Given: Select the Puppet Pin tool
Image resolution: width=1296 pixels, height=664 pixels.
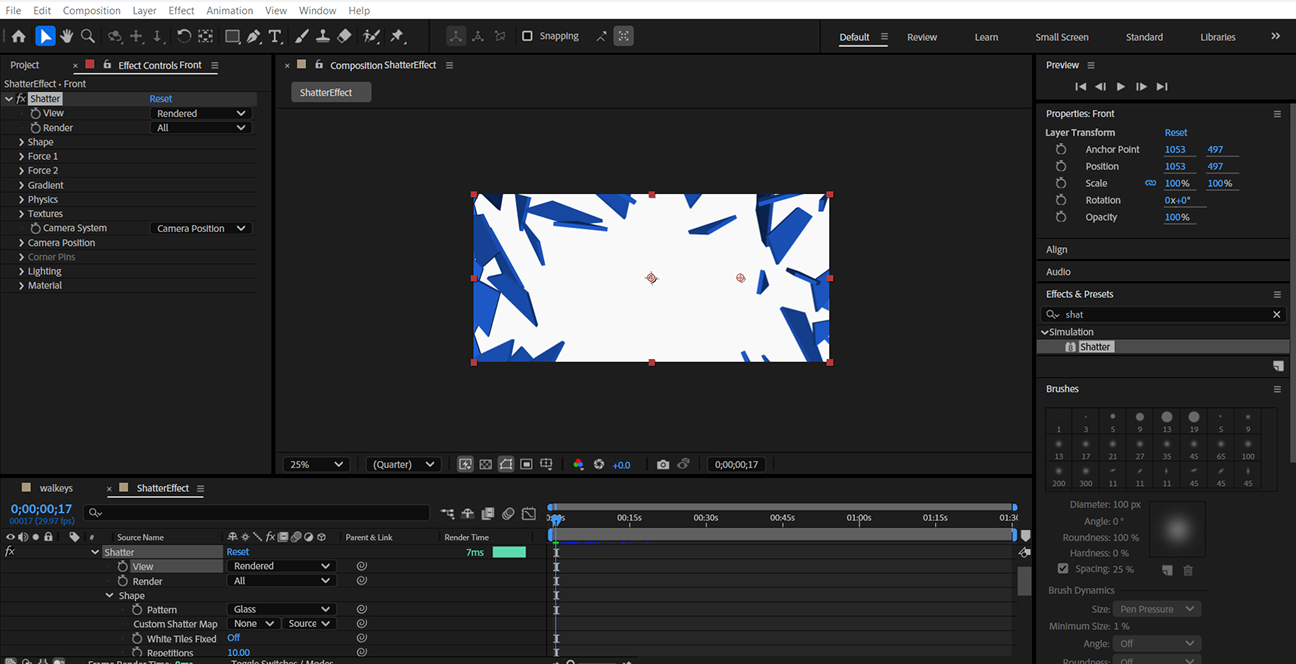Looking at the screenshot, I should (397, 36).
